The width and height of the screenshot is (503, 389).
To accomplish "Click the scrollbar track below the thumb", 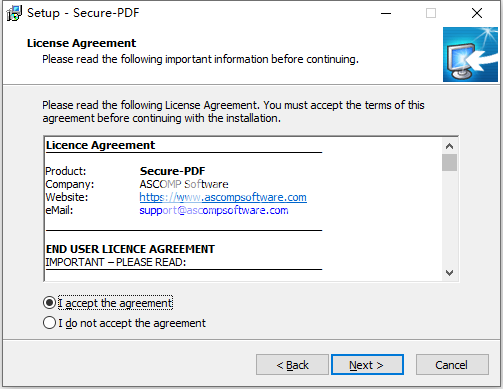I will point(449,218).
